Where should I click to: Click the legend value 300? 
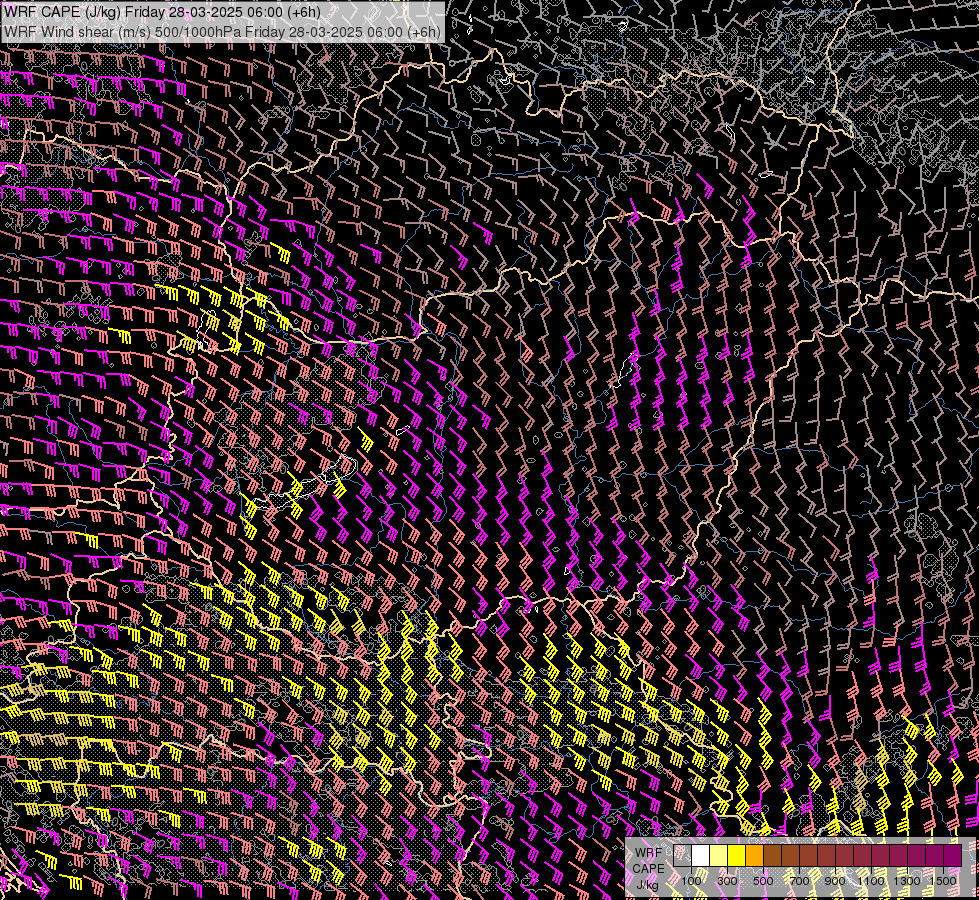[x=727, y=881]
